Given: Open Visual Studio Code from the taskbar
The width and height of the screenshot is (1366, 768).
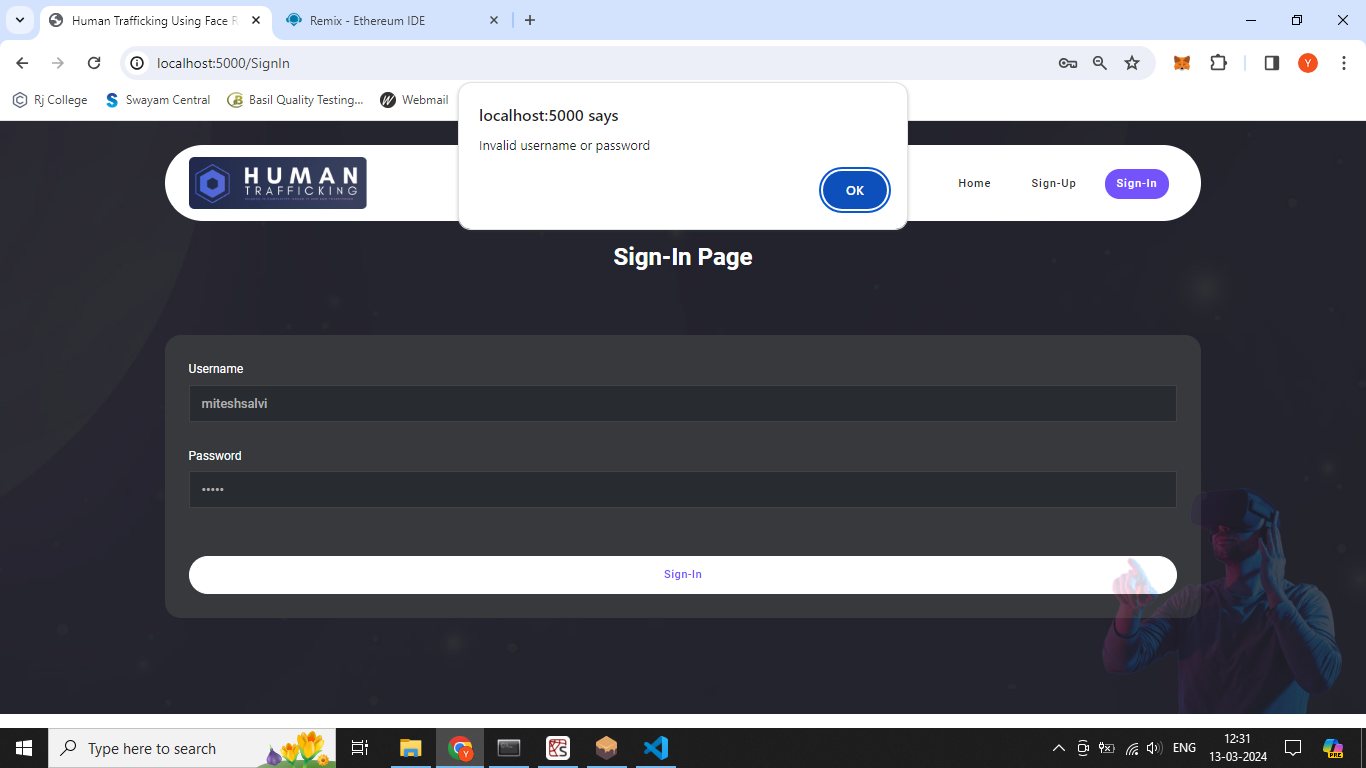Looking at the screenshot, I should pos(655,748).
